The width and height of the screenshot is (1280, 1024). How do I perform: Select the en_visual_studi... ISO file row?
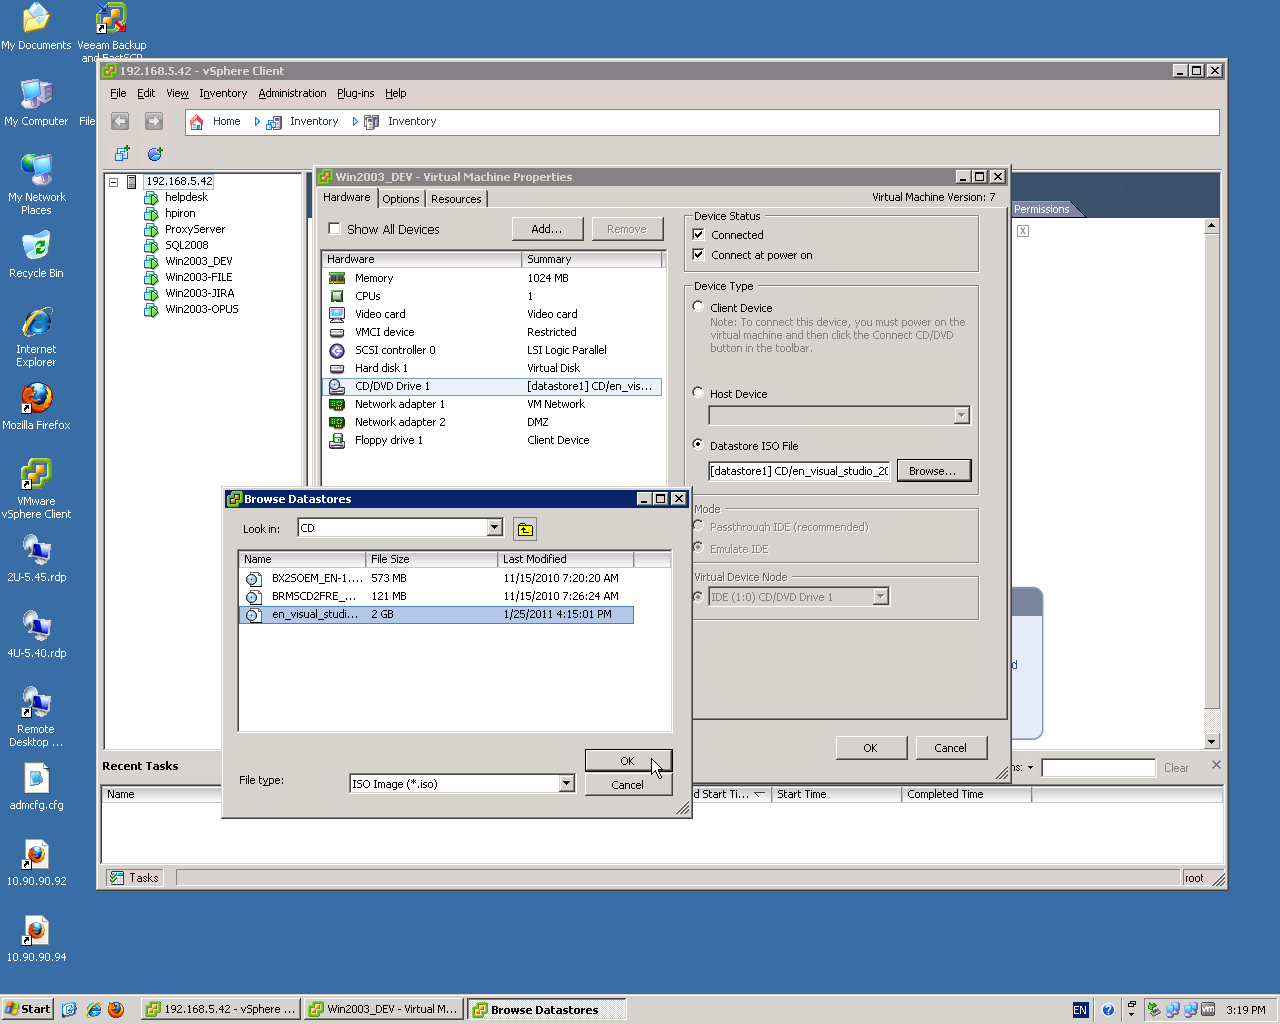tap(437, 615)
